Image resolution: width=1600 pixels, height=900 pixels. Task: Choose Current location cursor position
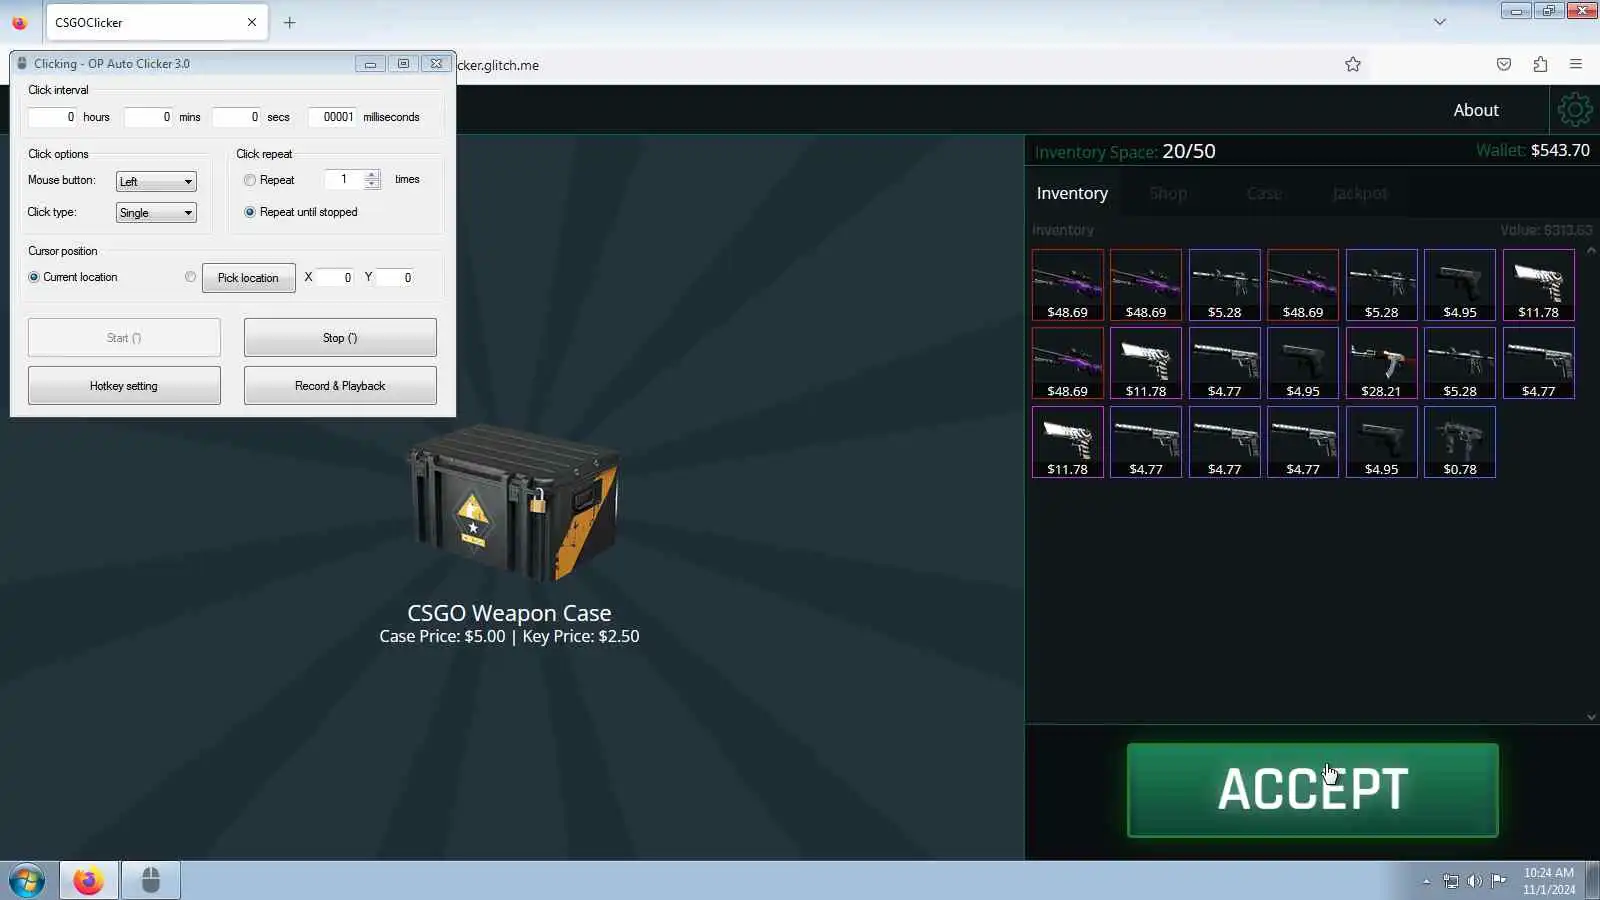click(34, 277)
